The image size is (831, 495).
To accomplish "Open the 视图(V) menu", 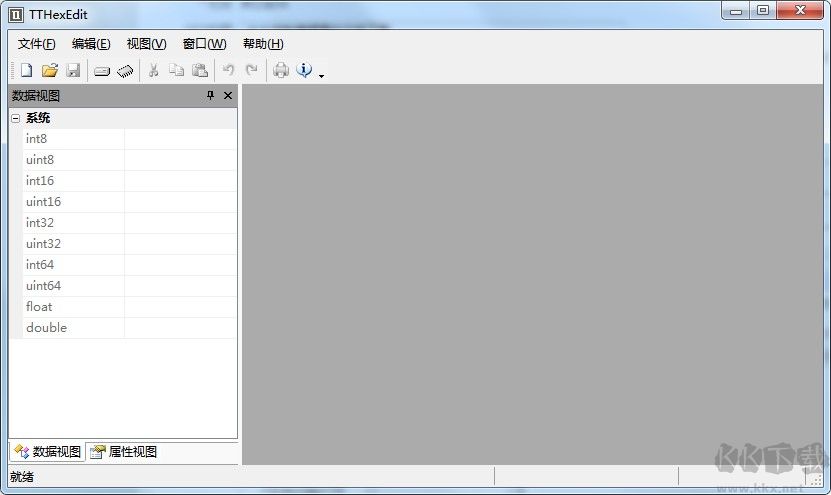I will [x=146, y=44].
